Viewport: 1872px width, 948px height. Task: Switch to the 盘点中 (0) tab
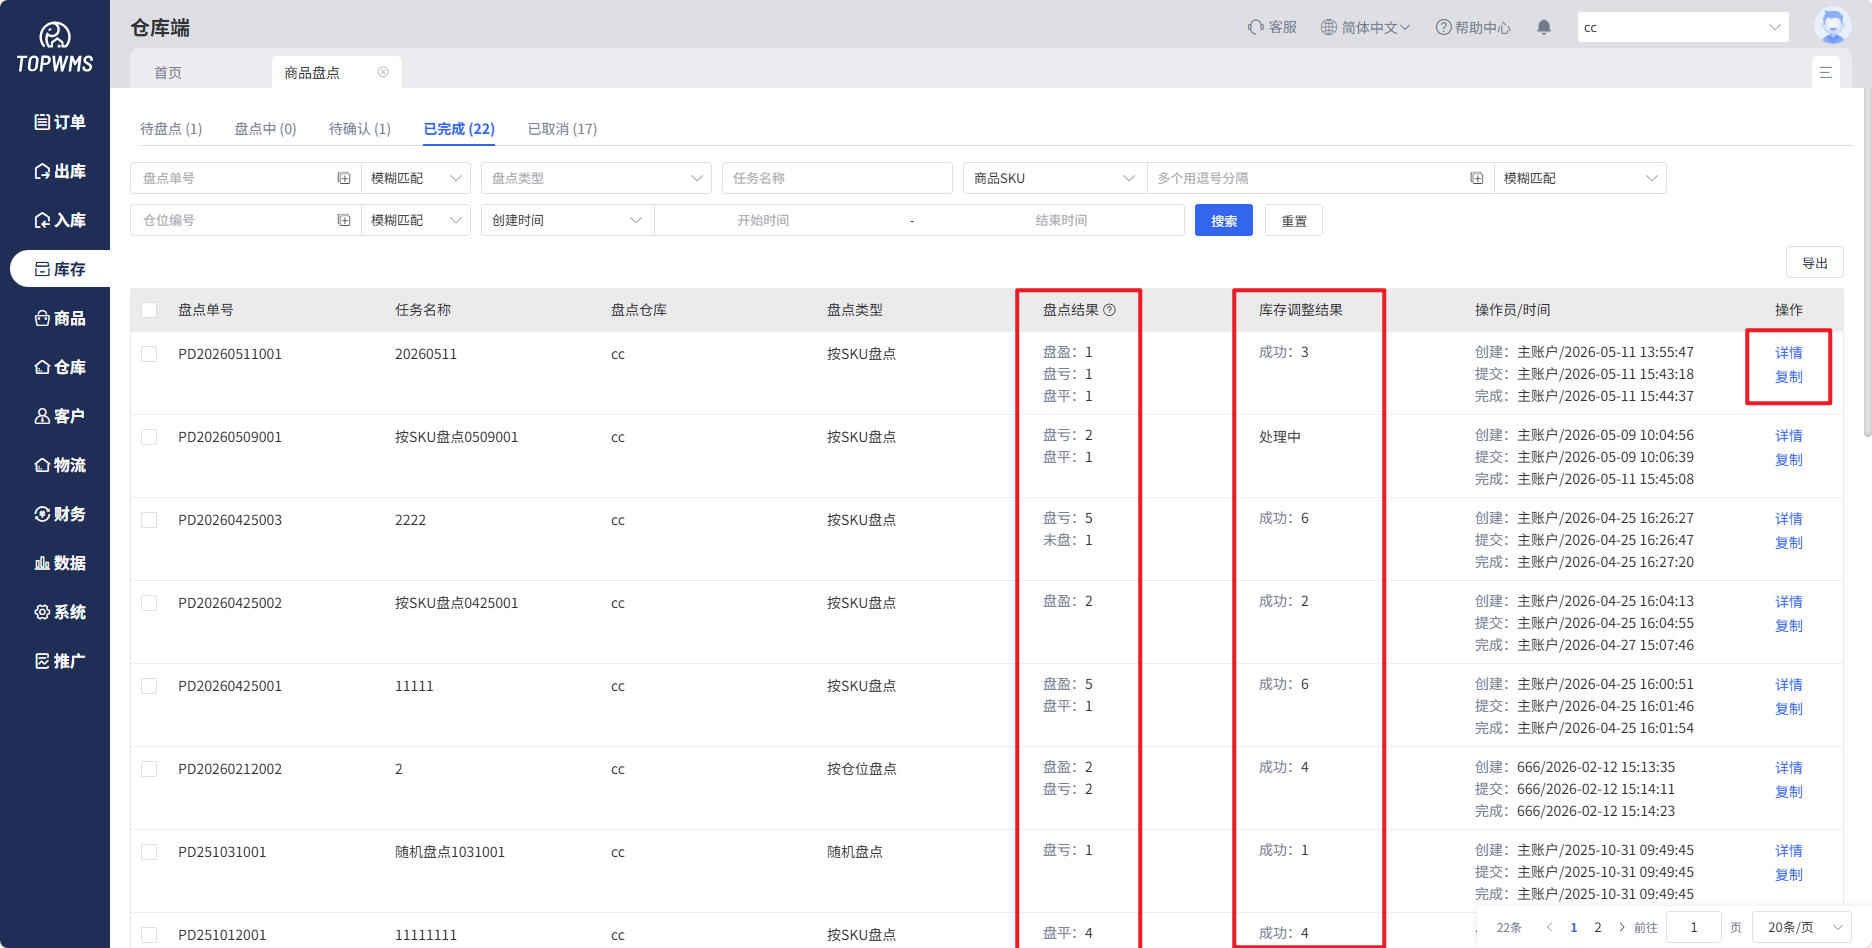(x=265, y=129)
